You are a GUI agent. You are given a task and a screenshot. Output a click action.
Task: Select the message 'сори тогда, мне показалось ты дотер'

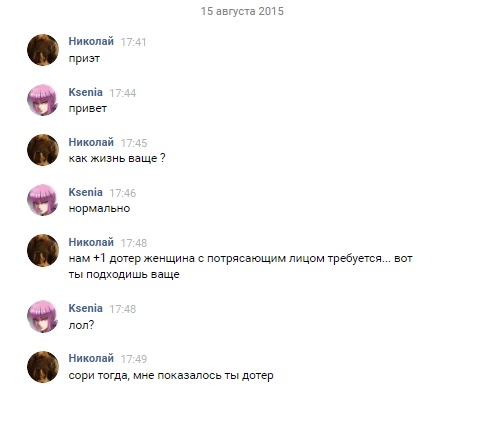click(x=171, y=375)
